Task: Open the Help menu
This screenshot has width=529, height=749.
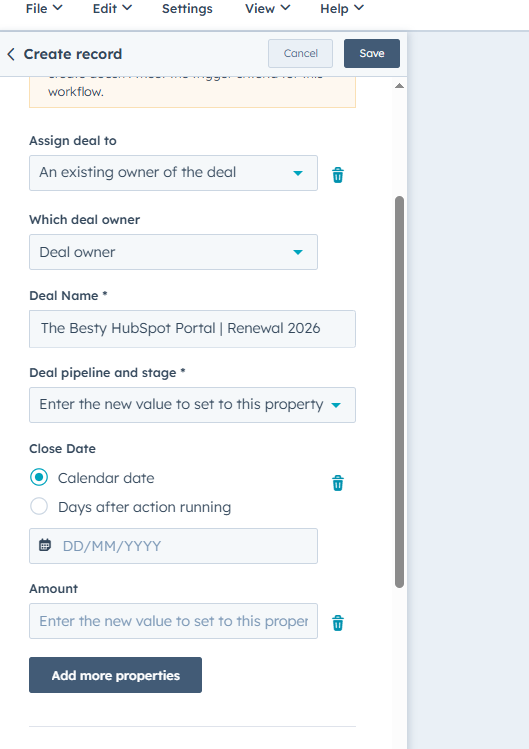Action: (342, 9)
